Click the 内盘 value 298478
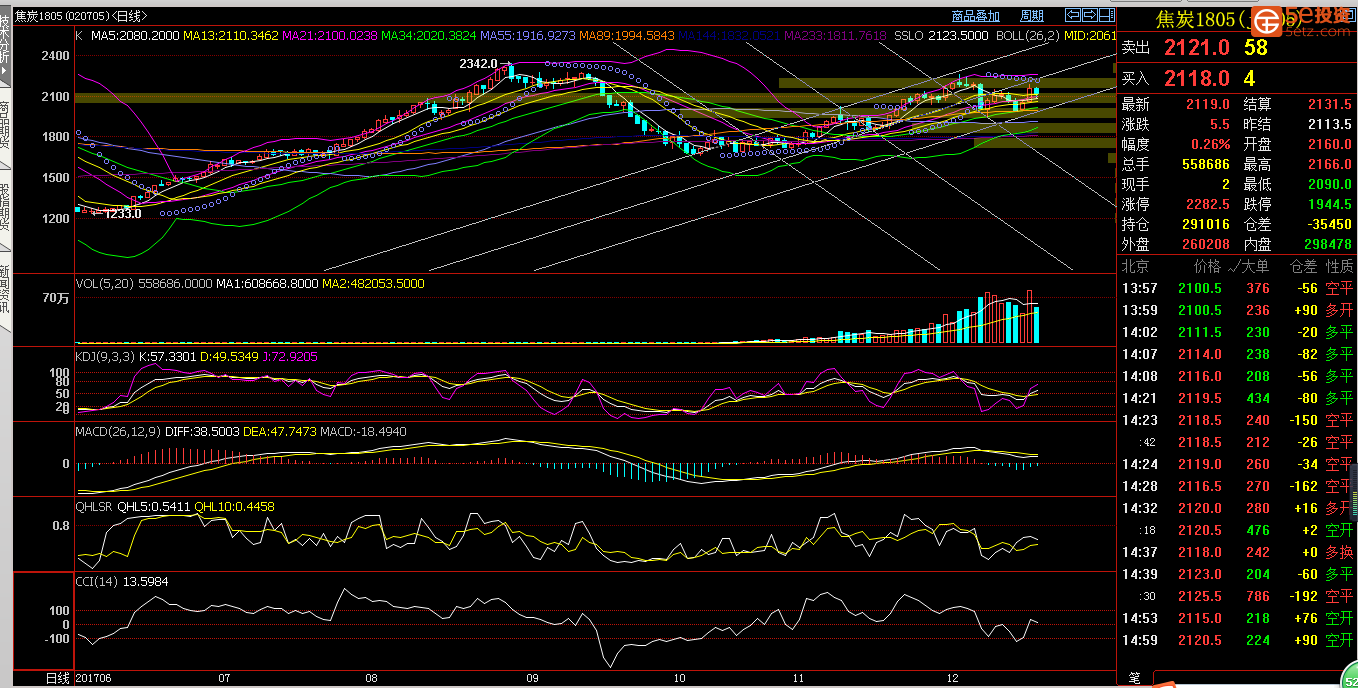1358x688 pixels. 1328,244
